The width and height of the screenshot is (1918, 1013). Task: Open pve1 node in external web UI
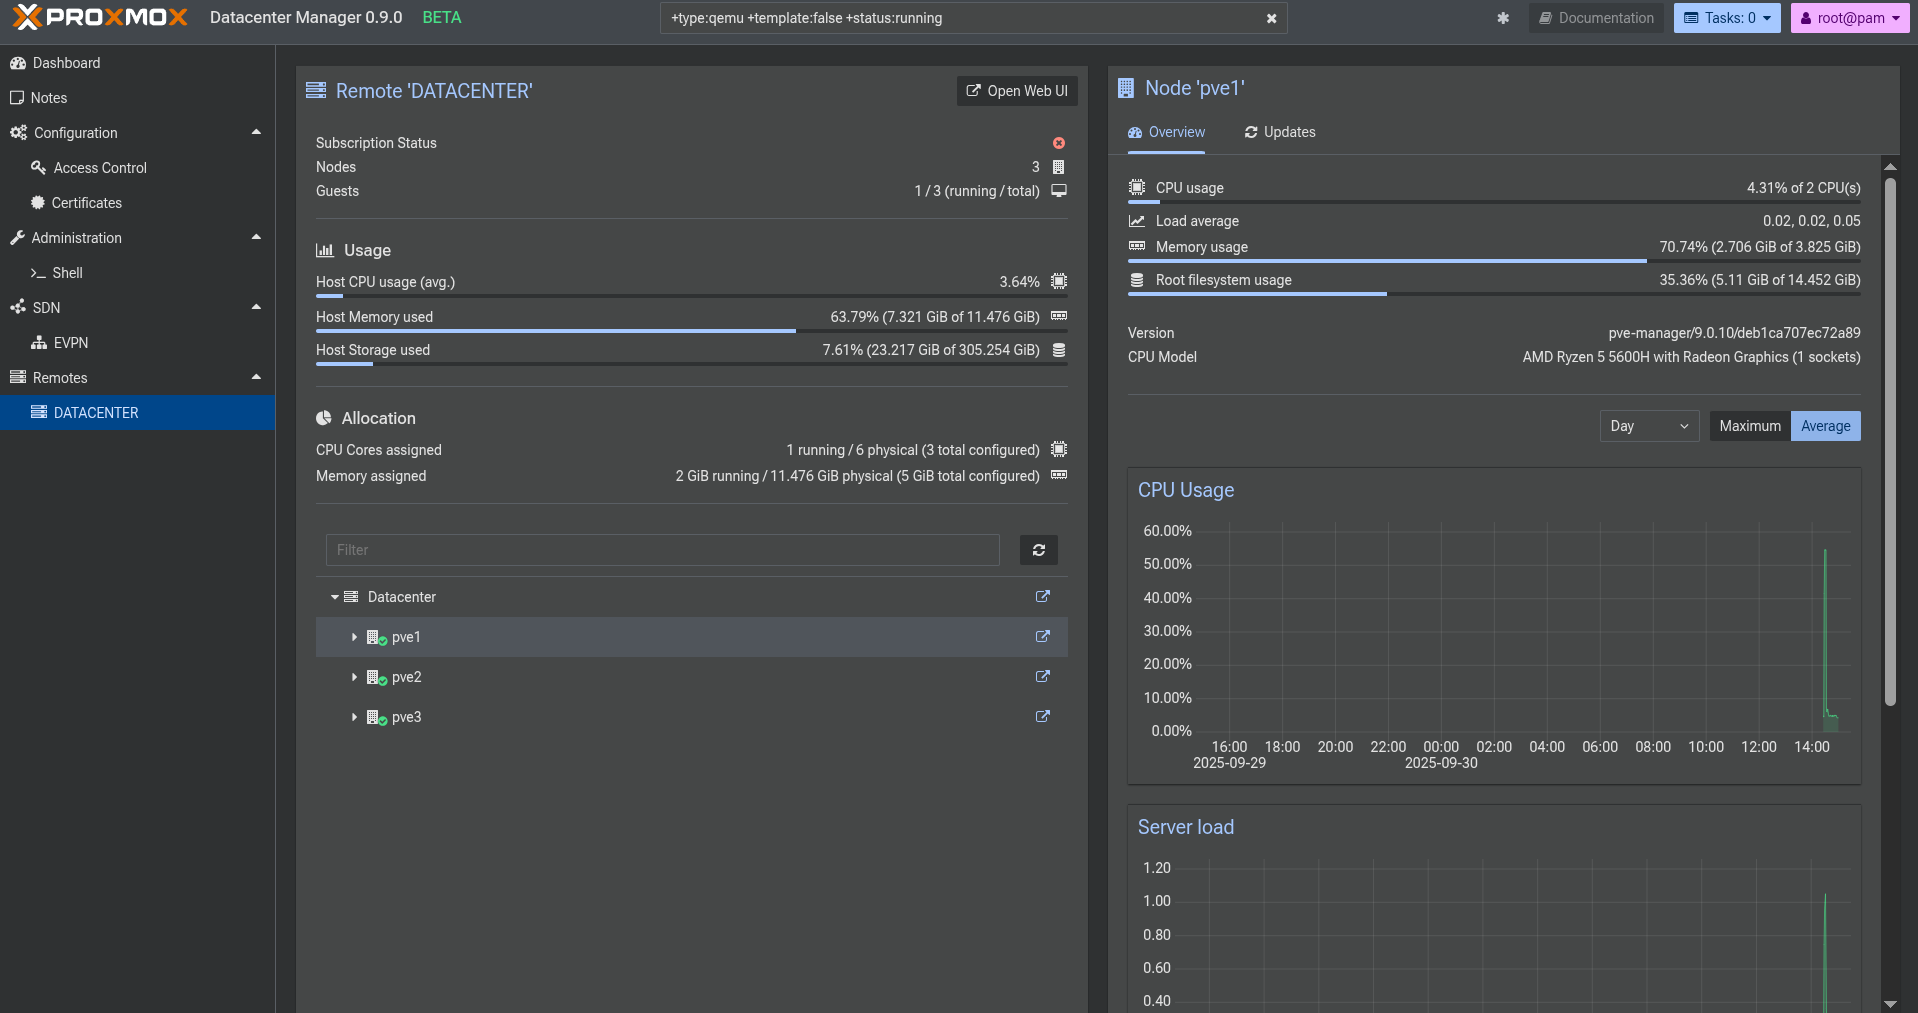[1042, 637]
